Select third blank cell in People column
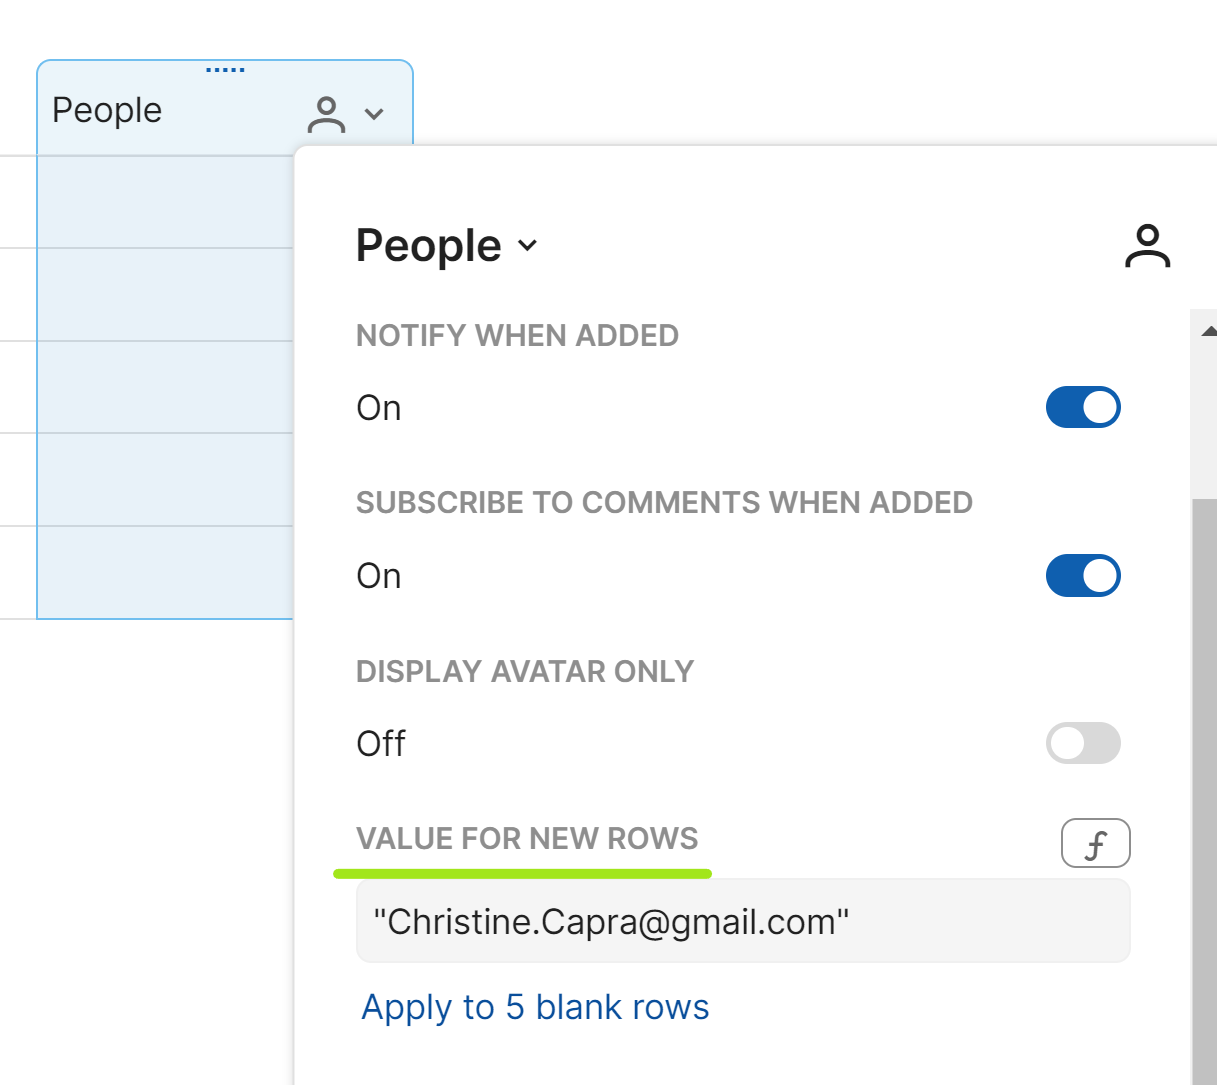The height and width of the screenshot is (1085, 1217). (165, 387)
